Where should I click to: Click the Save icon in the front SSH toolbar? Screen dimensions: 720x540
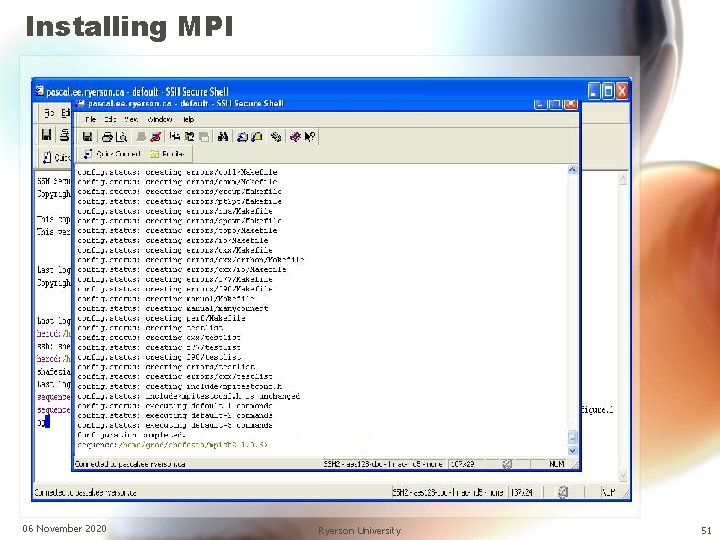pos(87,136)
